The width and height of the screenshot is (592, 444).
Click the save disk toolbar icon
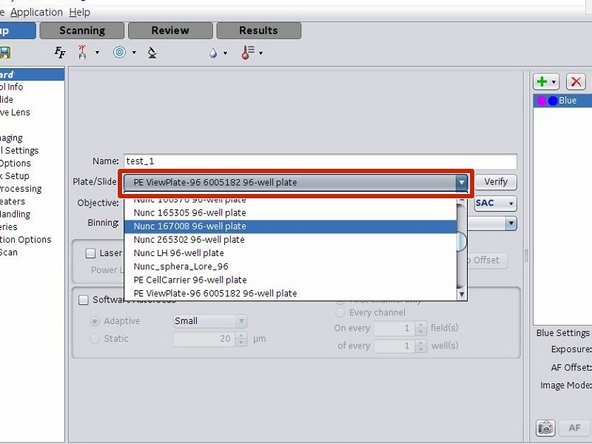pos(5,52)
